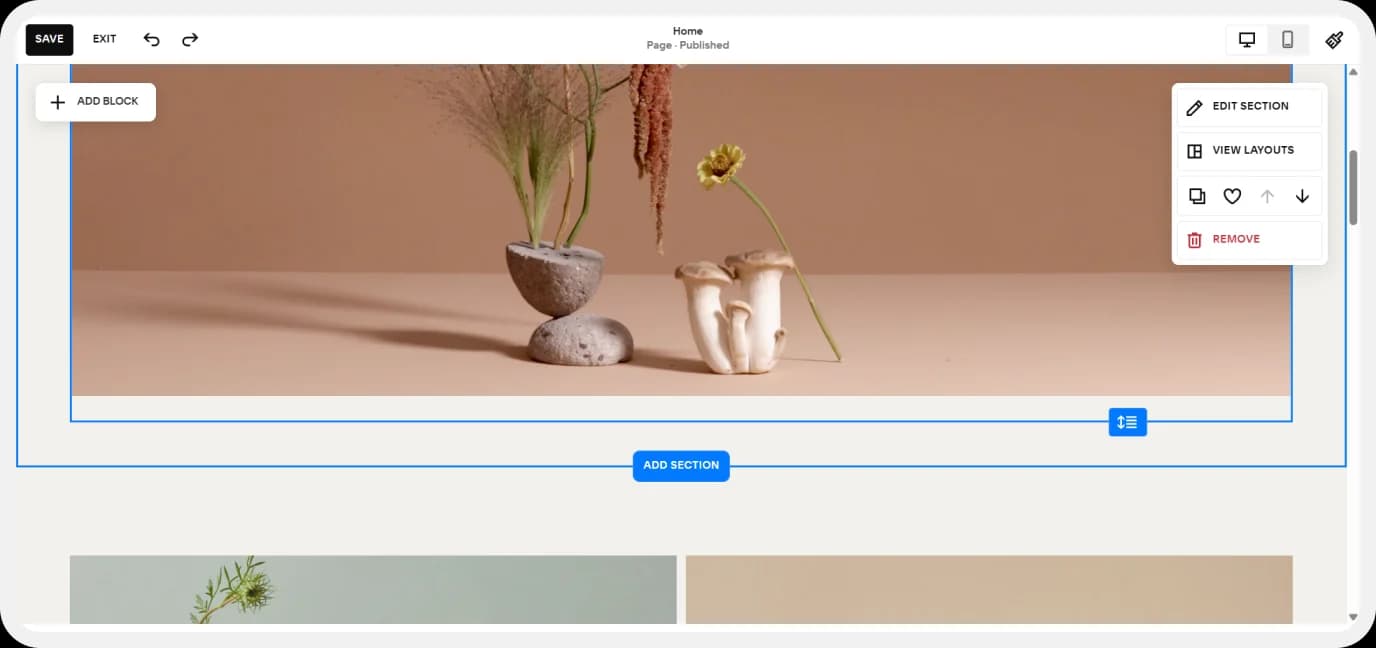
Task: Choose View Layouts from the section panel
Action: pyautogui.click(x=1250, y=151)
